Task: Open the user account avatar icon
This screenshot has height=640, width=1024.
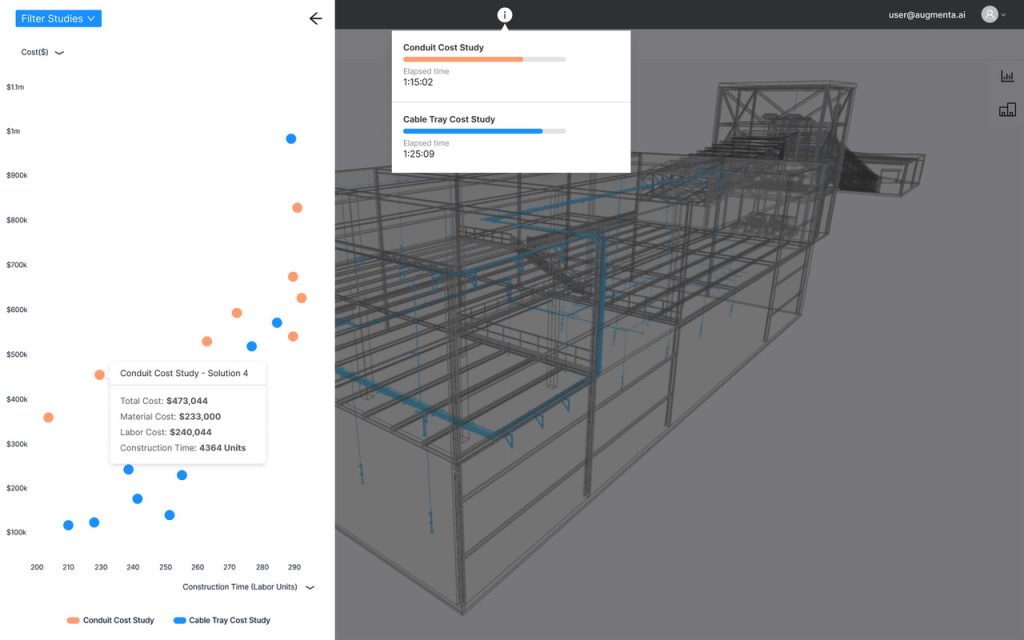Action: [x=989, y=14]
